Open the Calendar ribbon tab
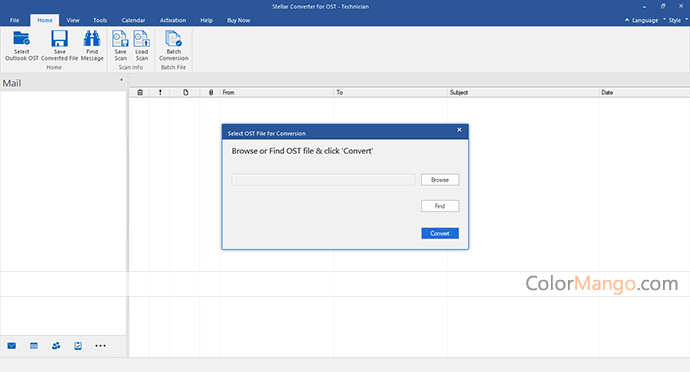Screen dimensions: 690x372 coord(133,20)
